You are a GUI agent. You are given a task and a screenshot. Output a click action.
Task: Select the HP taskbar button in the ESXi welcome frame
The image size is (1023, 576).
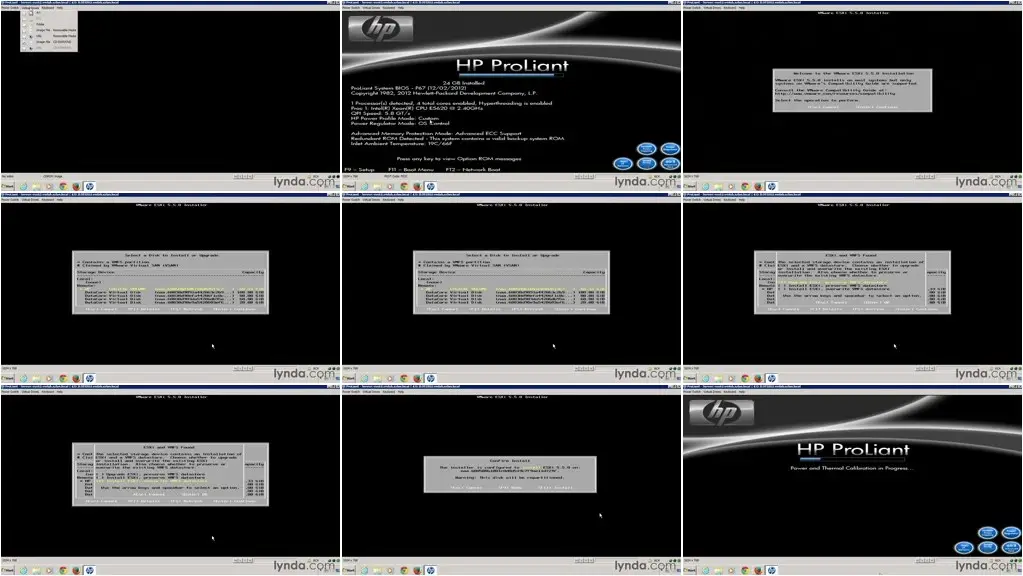click(x=772, y=187)
